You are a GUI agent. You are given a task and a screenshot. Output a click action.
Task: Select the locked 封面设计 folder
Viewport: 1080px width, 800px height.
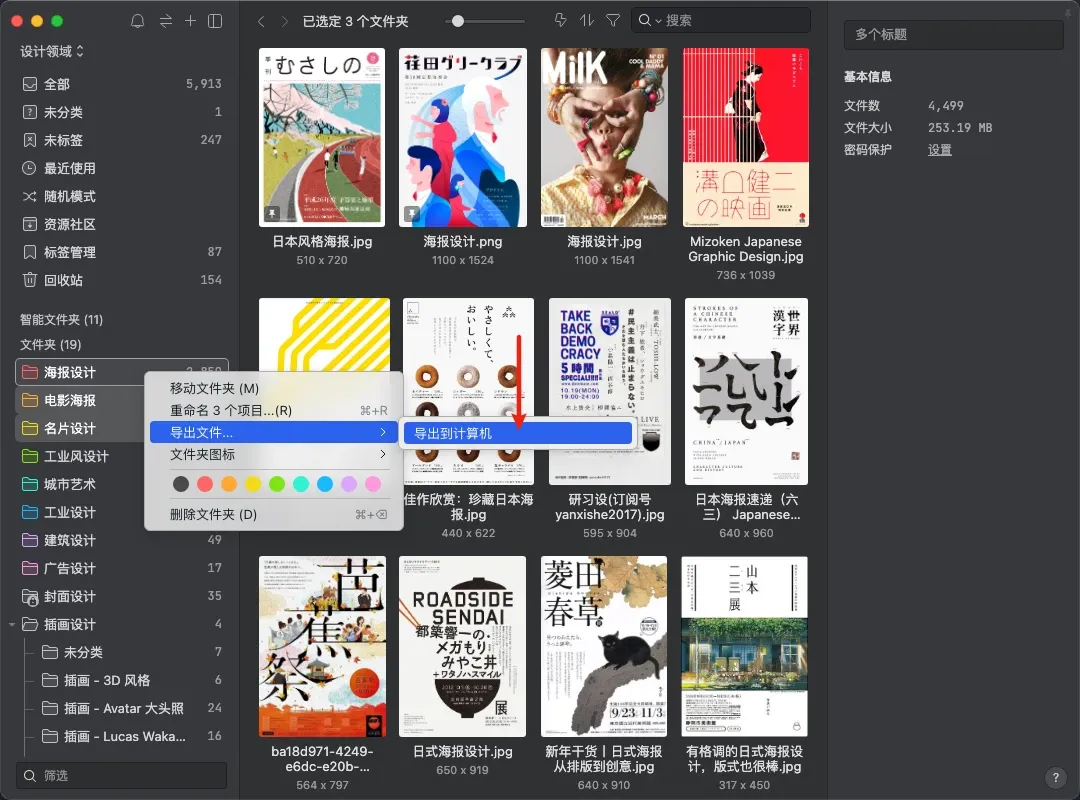(122, 596)
